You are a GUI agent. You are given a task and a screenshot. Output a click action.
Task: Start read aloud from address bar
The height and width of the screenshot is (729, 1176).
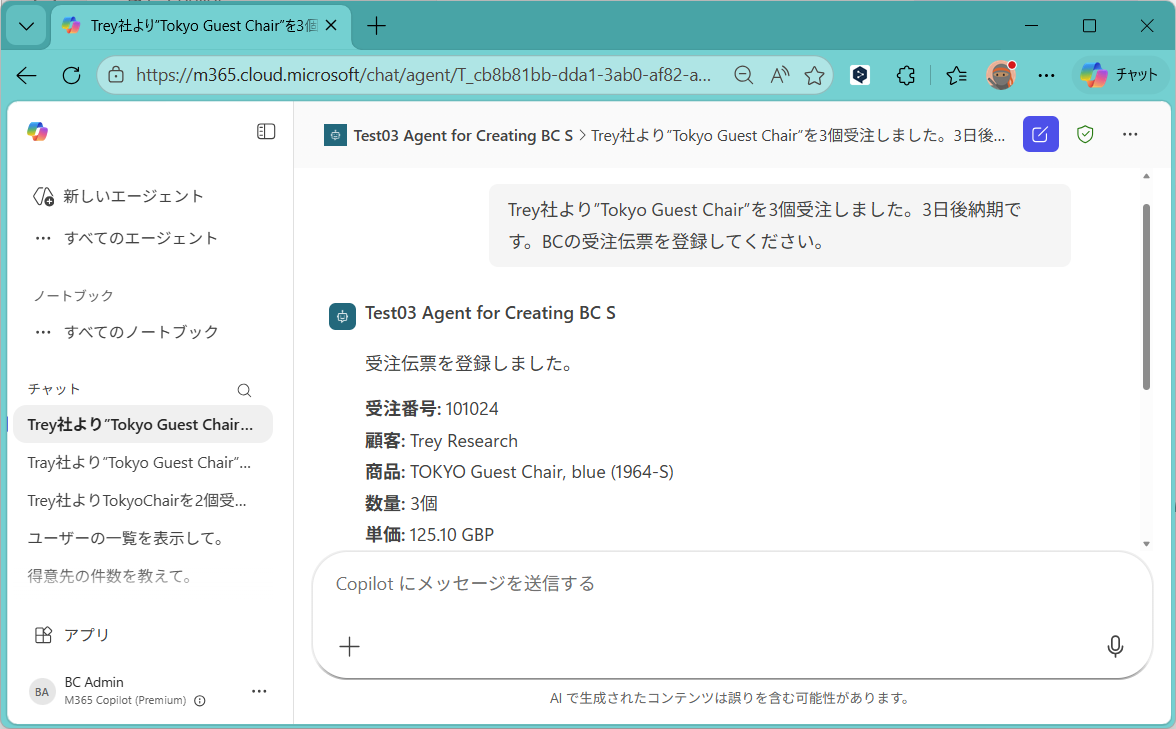(x=780, y=75)
